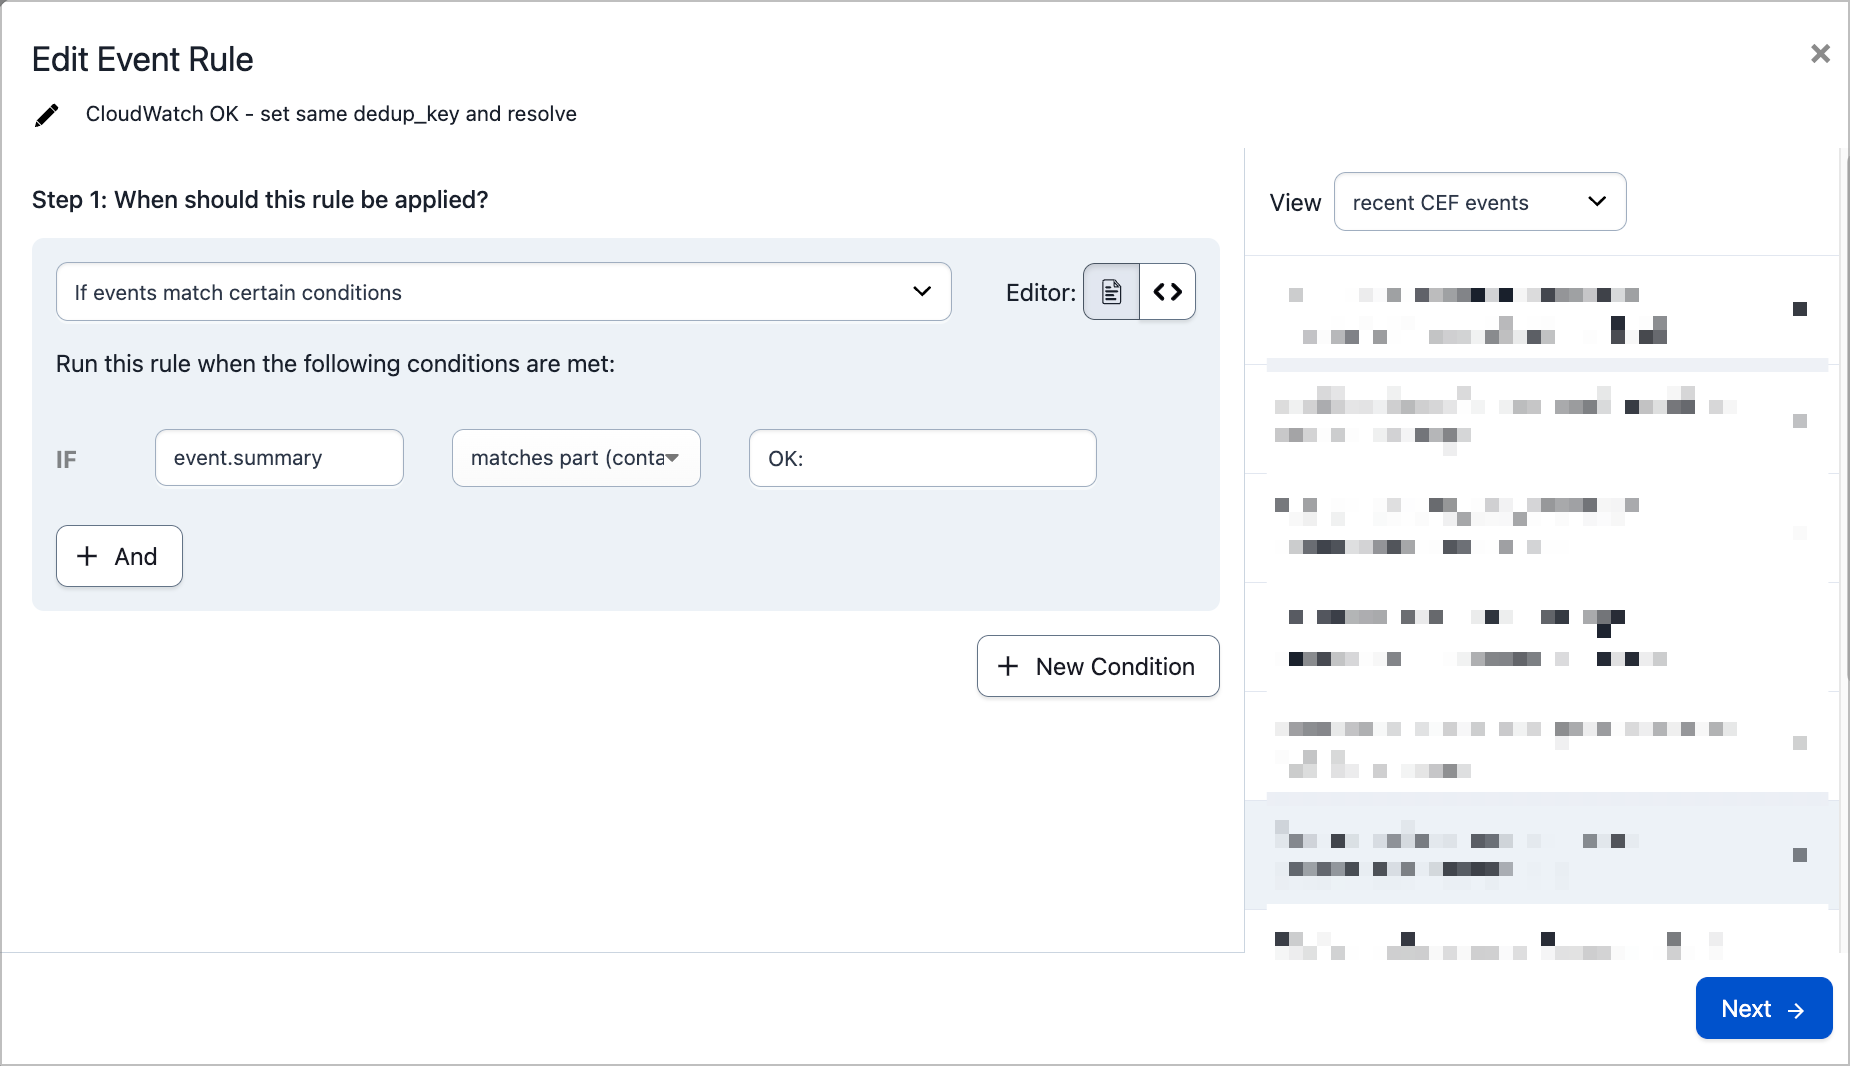Click the pencil icon to rename the rule
This screenshot has width=1850, height=1066.
(x=46, y=114)
